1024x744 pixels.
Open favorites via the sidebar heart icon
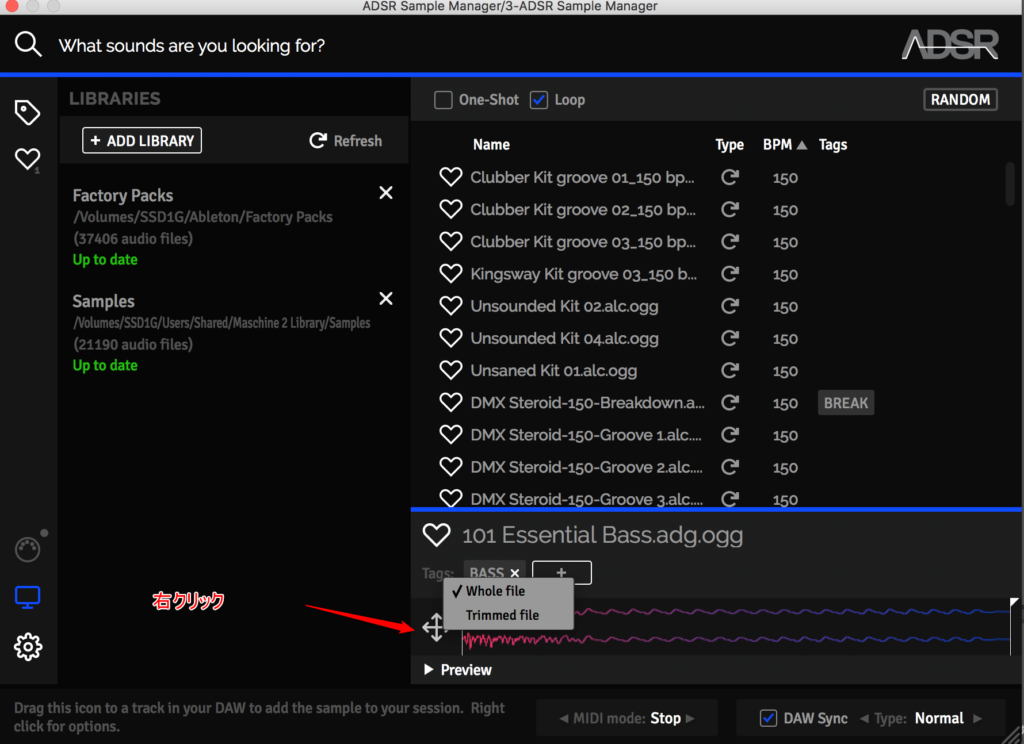pos(27,159)
